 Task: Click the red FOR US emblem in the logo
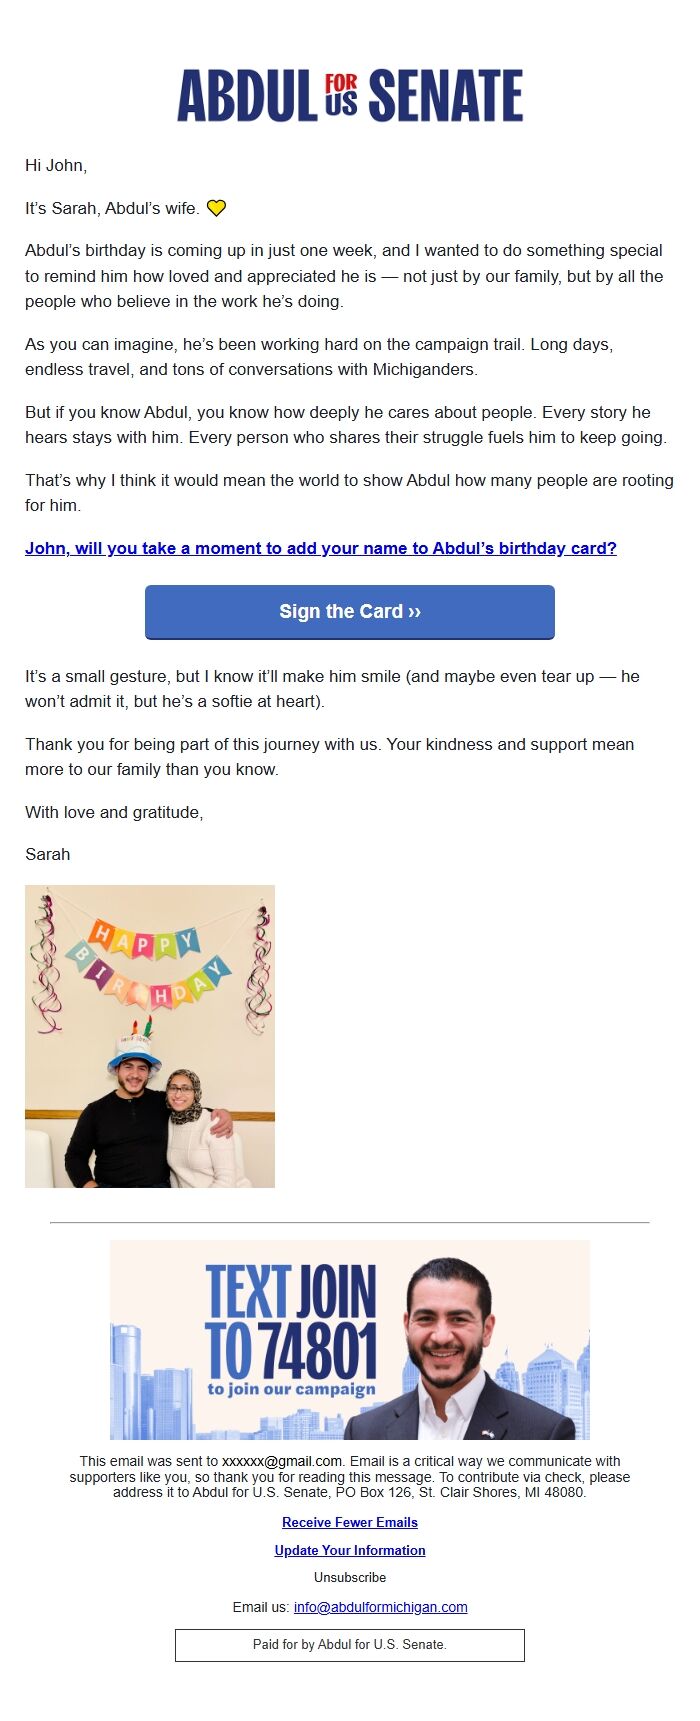[340, 95]
